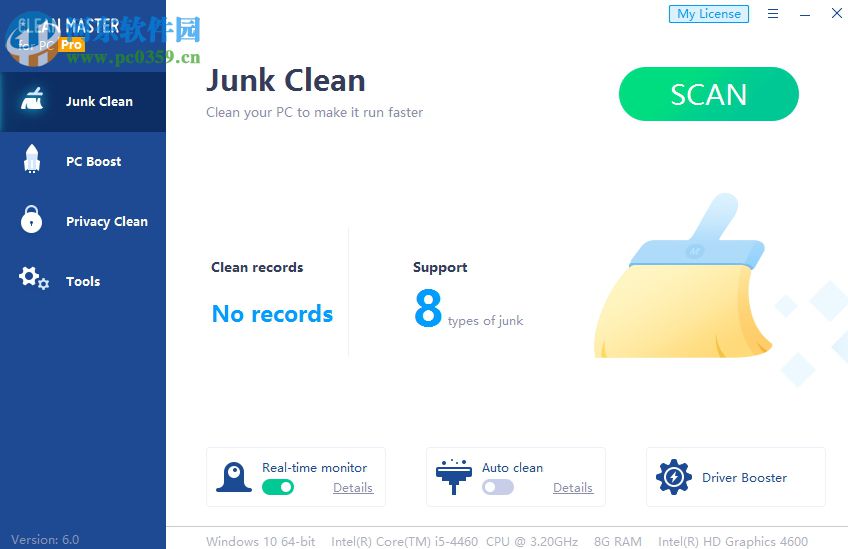Image resolution: width=848 pixels, height=549 pixels.
Task: Click the PC Boost rocket icon
Action: coord(32,159)
